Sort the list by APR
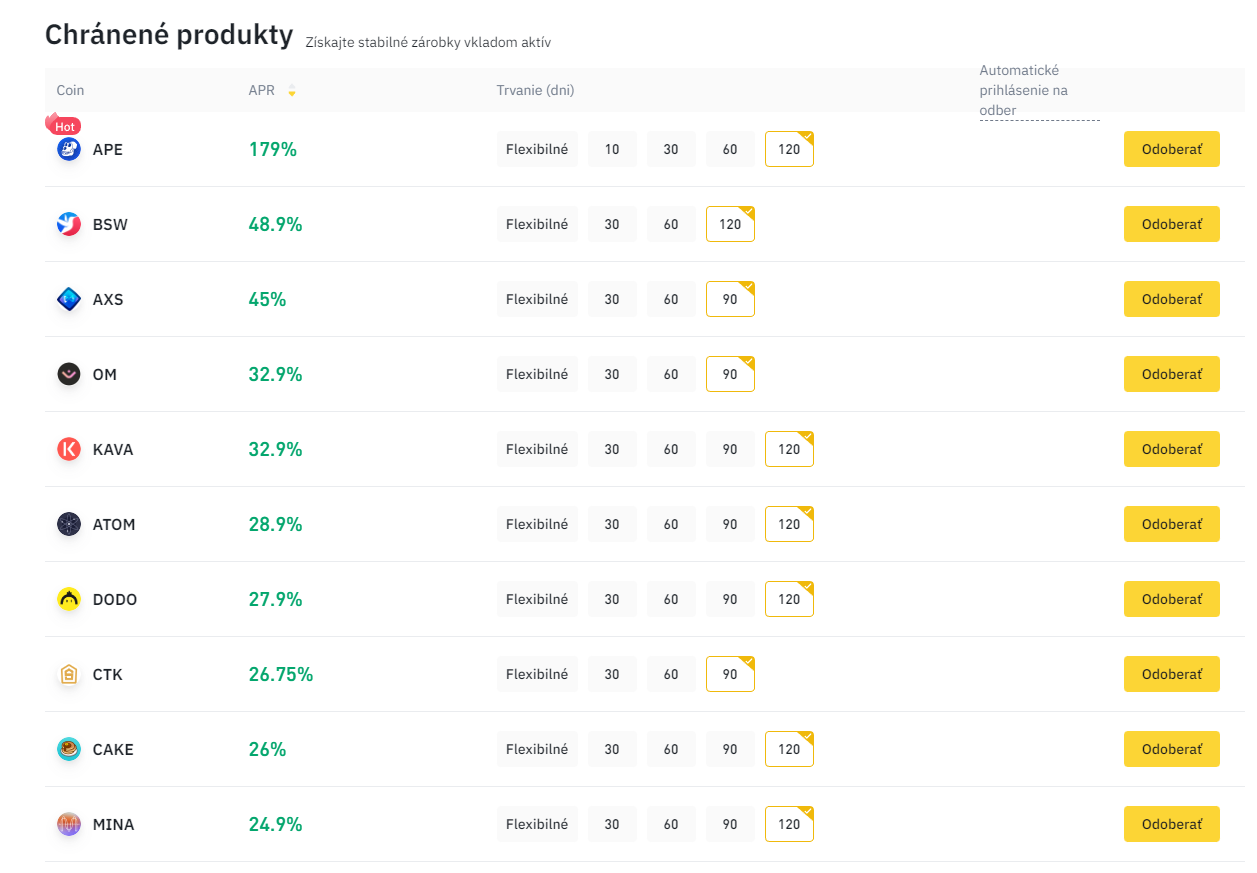The image size is (1257, 873). tap(291, 91)
